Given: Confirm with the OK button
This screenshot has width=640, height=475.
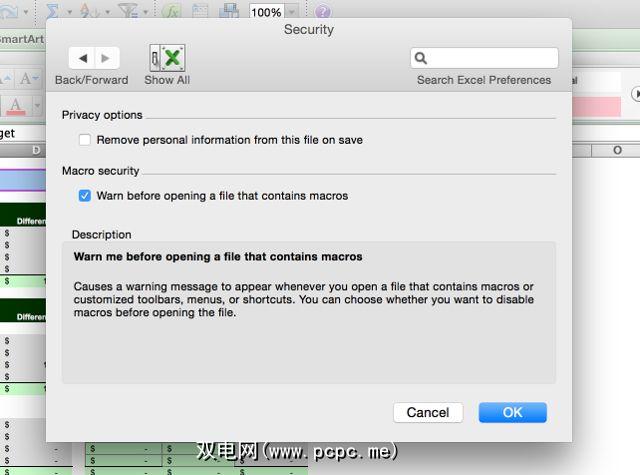Looking at the screenshot, I should (512, 412).
